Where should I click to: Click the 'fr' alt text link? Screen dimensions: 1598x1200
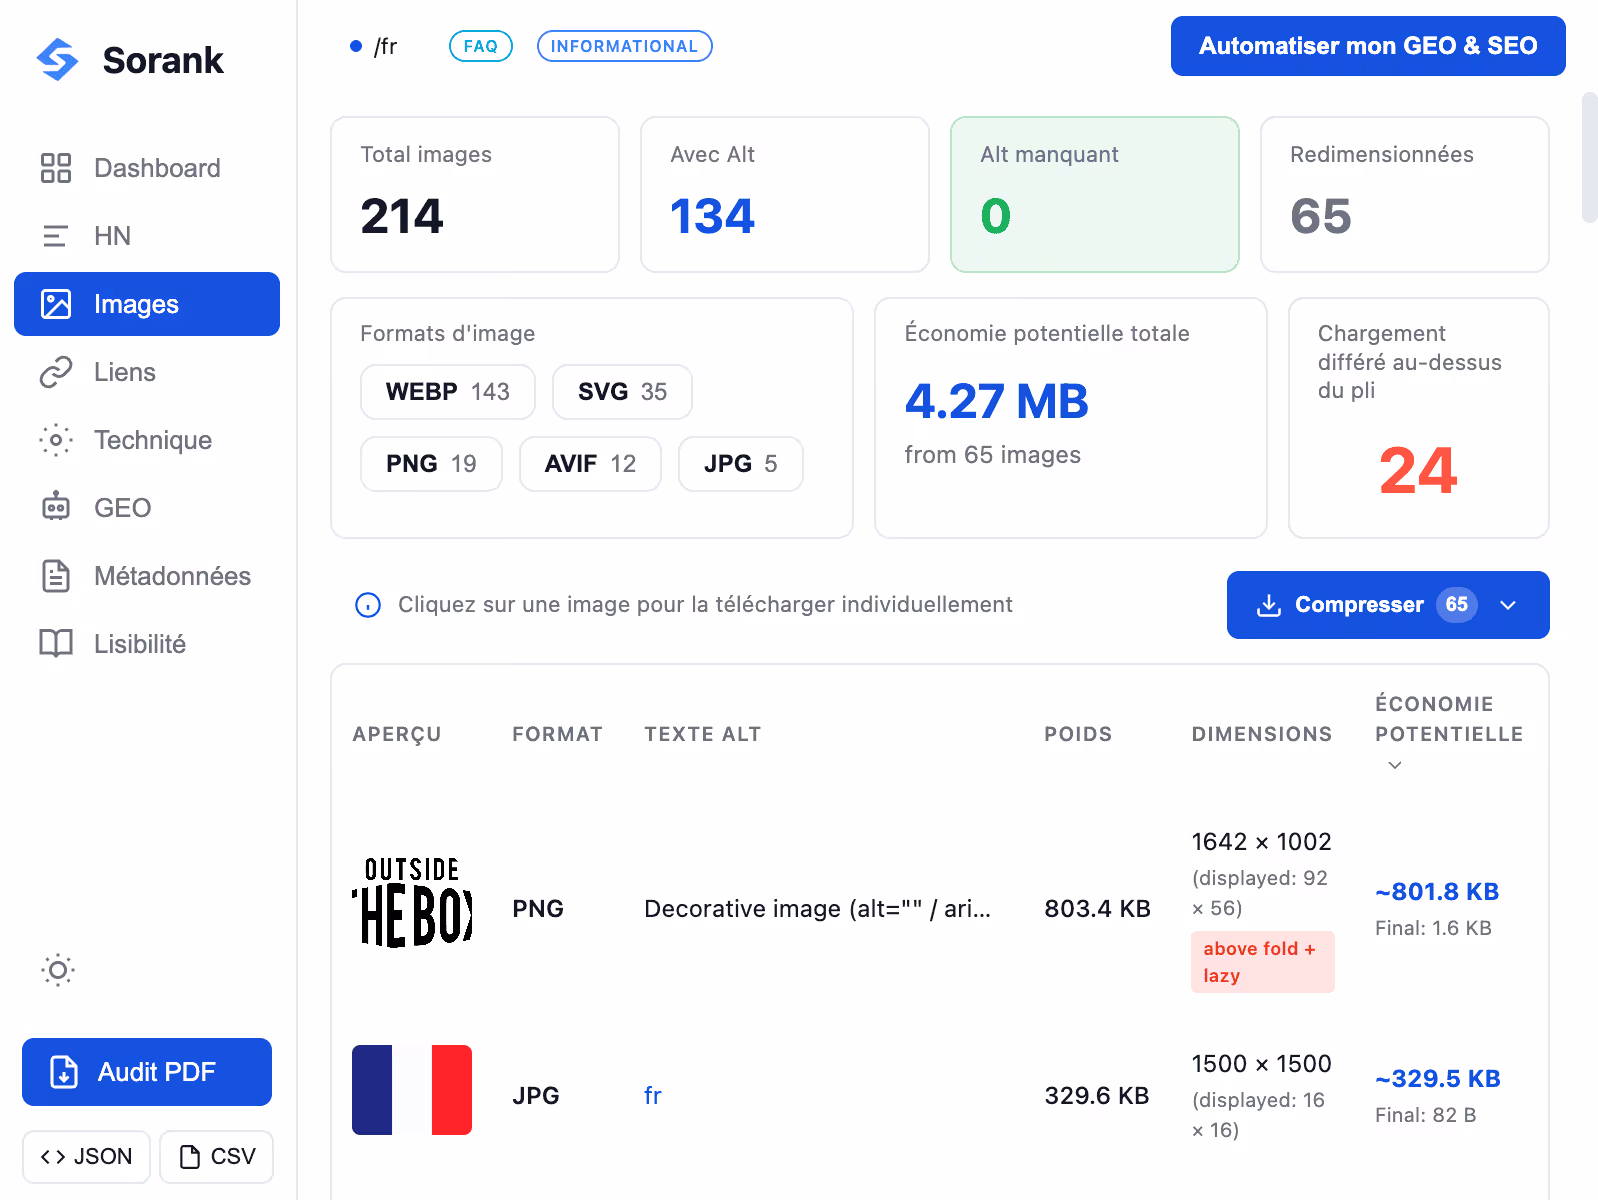[x=653, y=1096]
